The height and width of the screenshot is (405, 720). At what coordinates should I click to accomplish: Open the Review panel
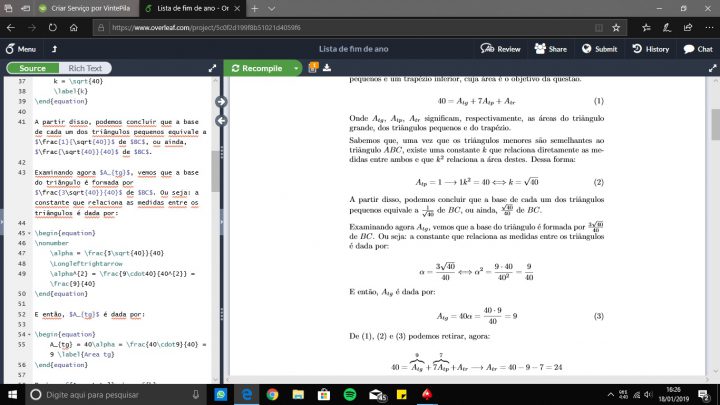click(x=501, y=49)
